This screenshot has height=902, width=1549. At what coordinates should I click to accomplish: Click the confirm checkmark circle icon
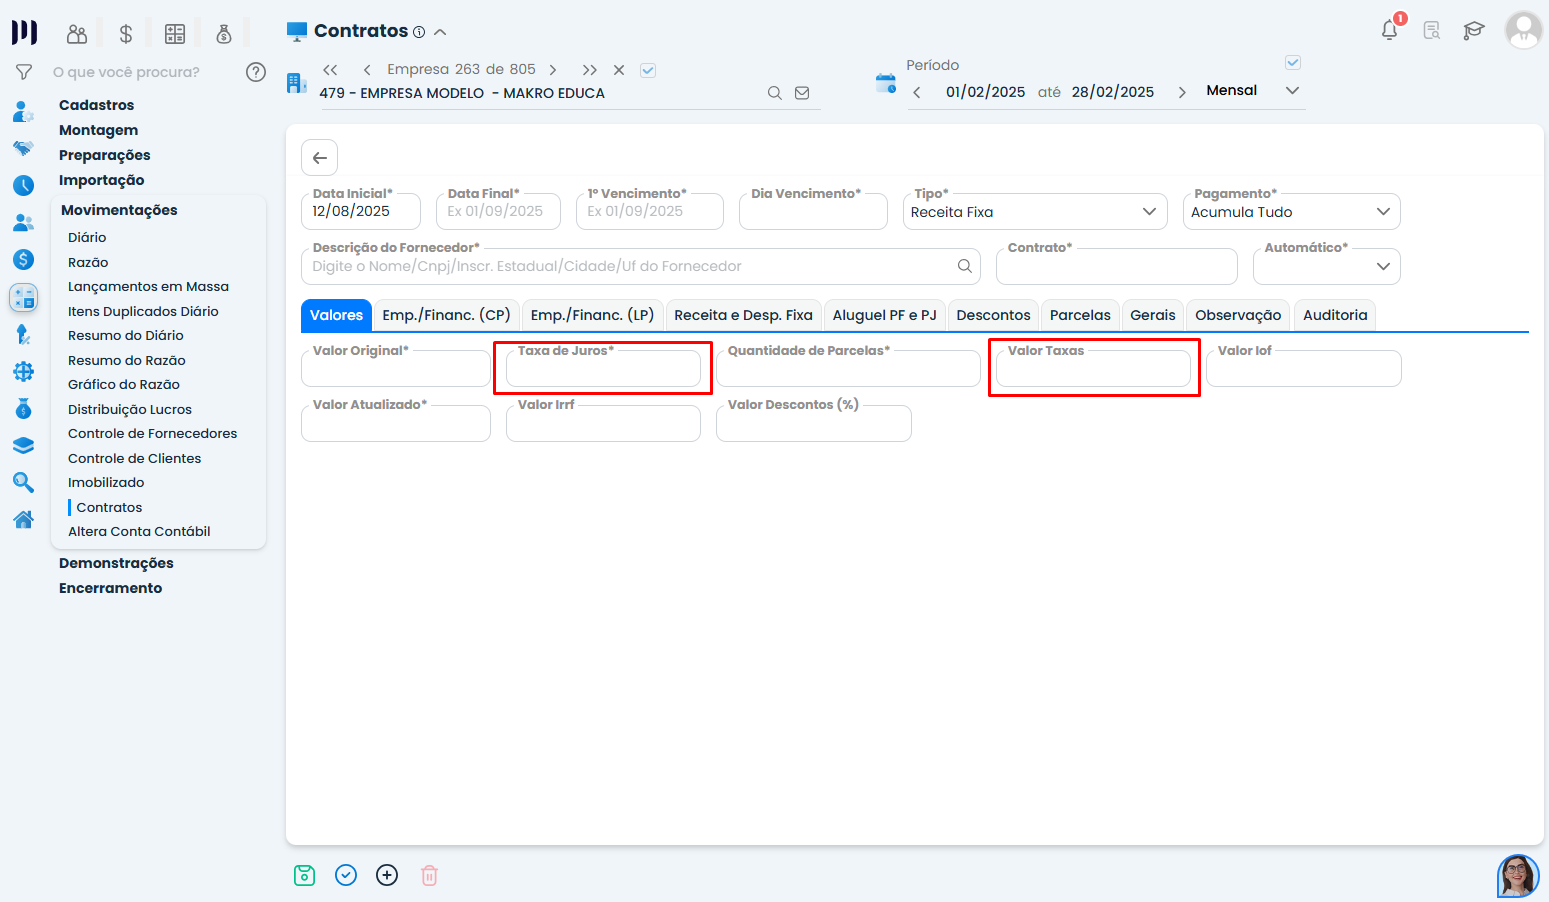346,875
